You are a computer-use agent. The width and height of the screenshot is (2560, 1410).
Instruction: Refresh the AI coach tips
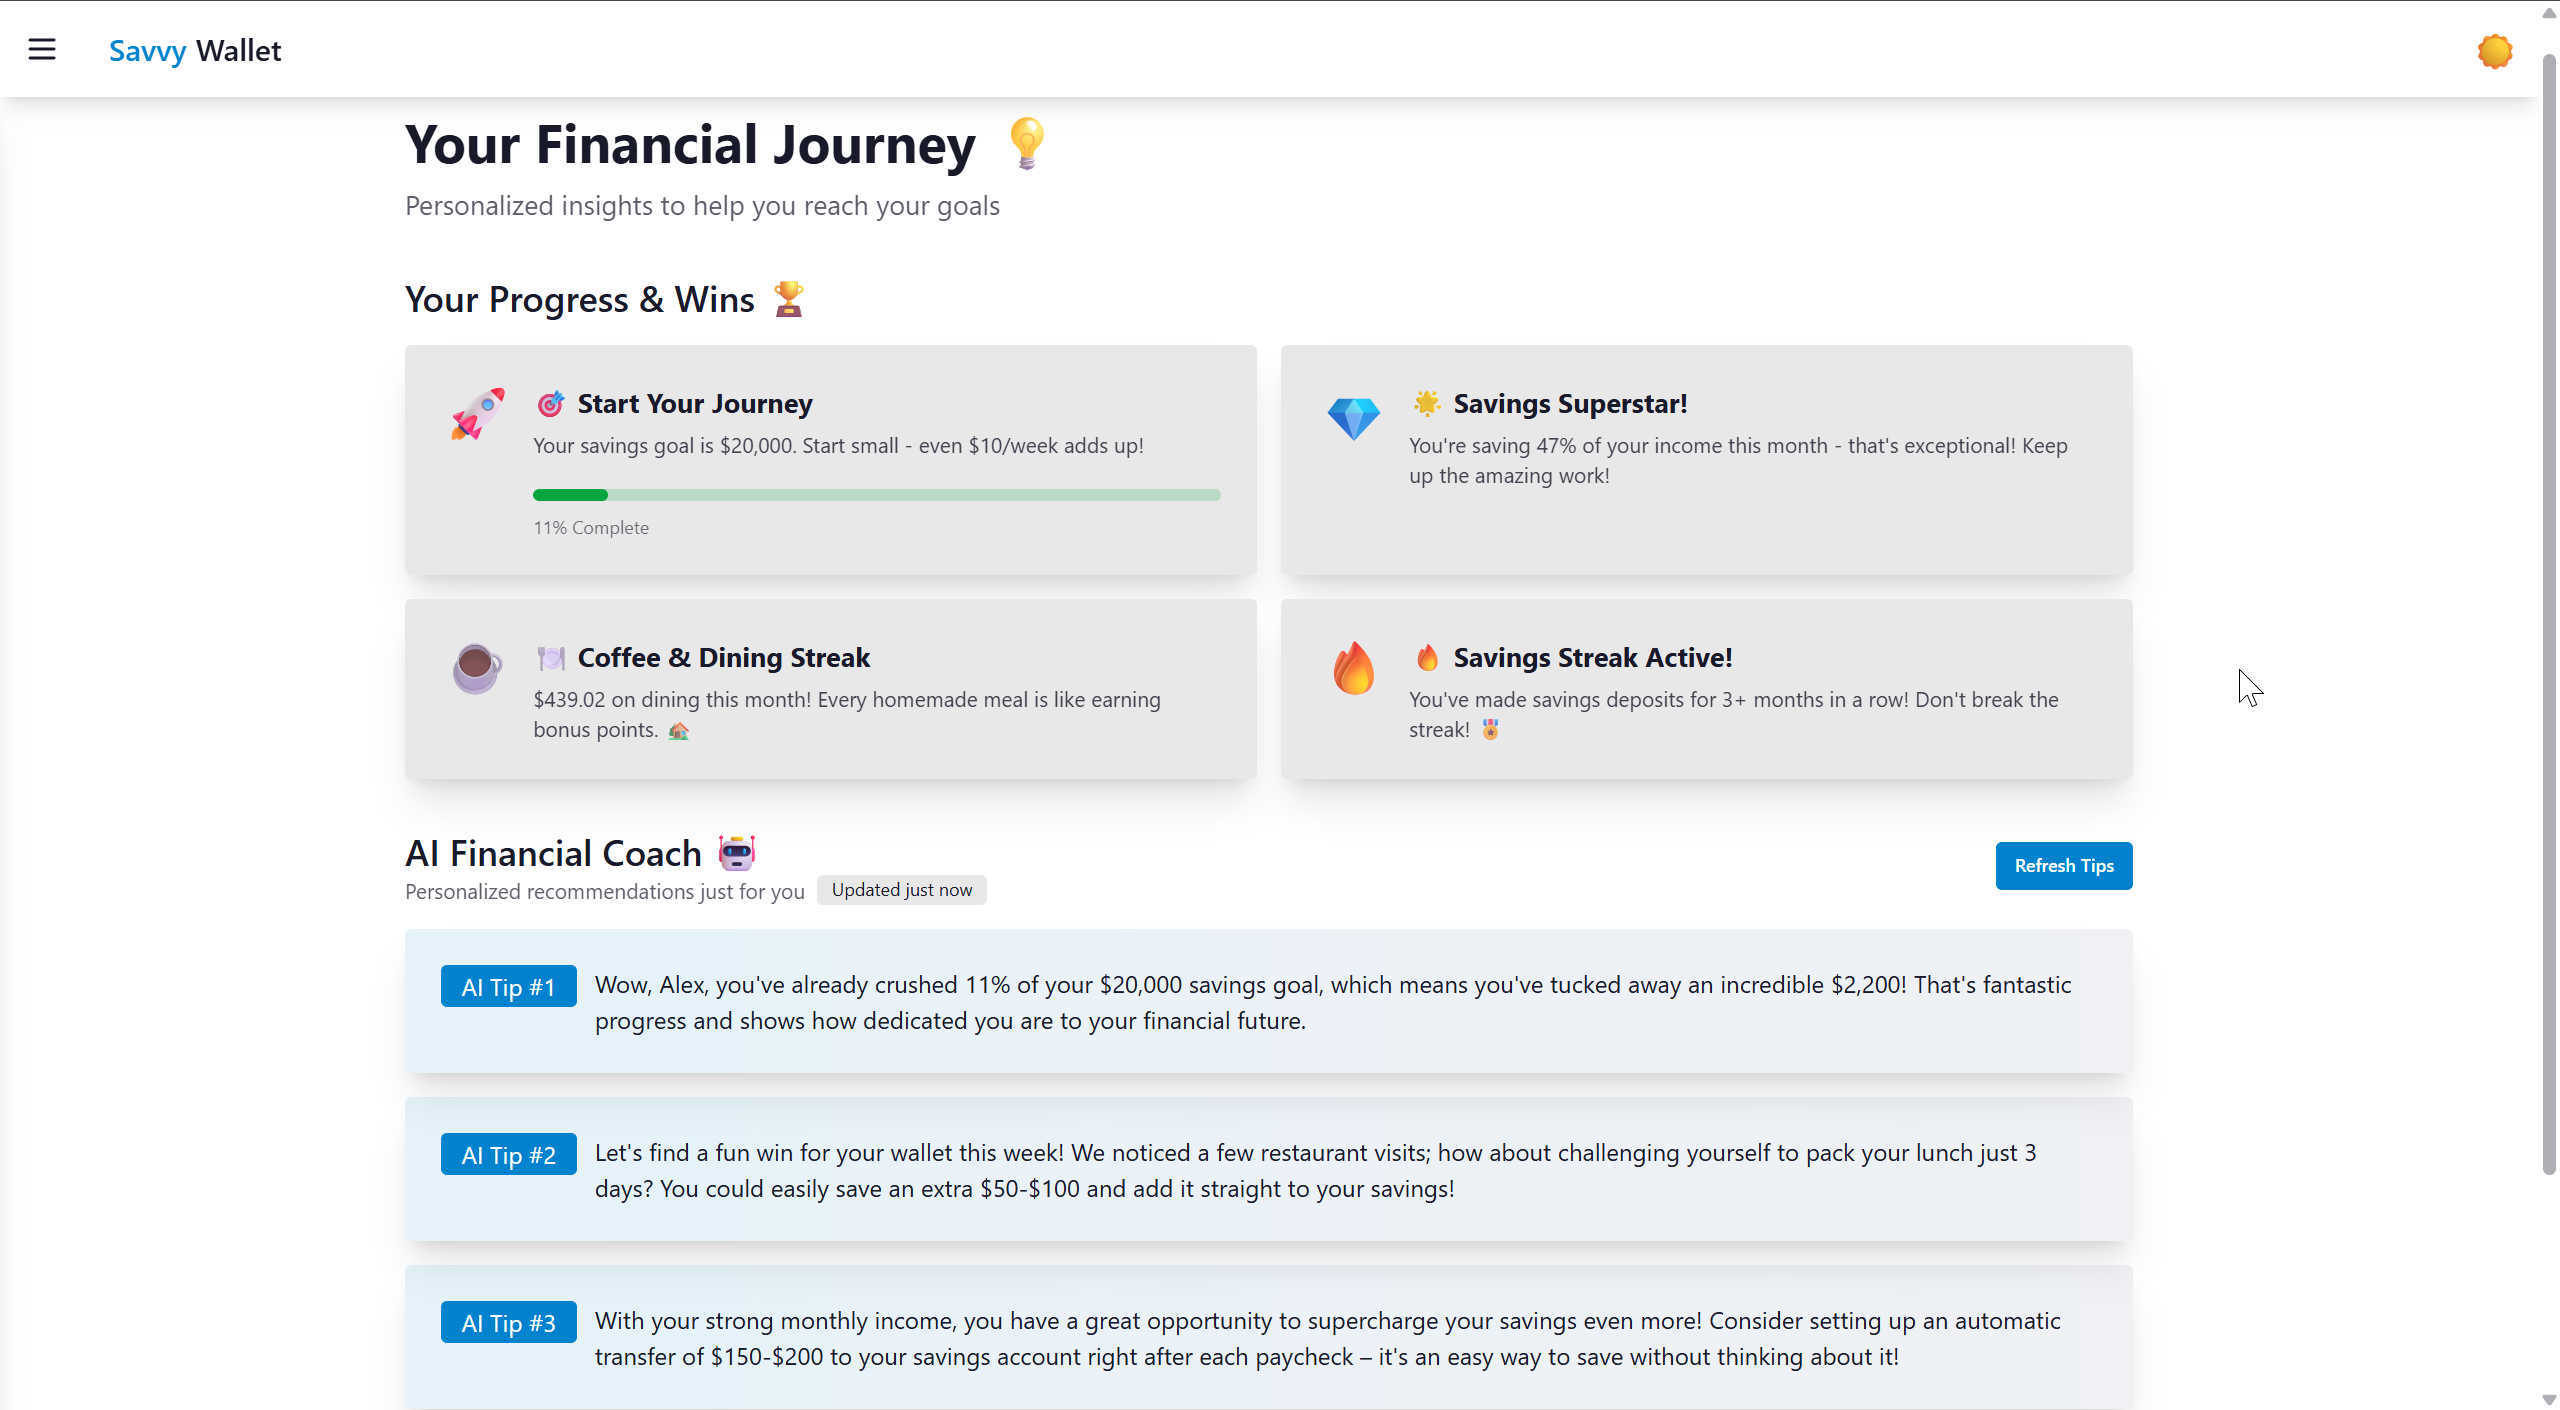2064,865
